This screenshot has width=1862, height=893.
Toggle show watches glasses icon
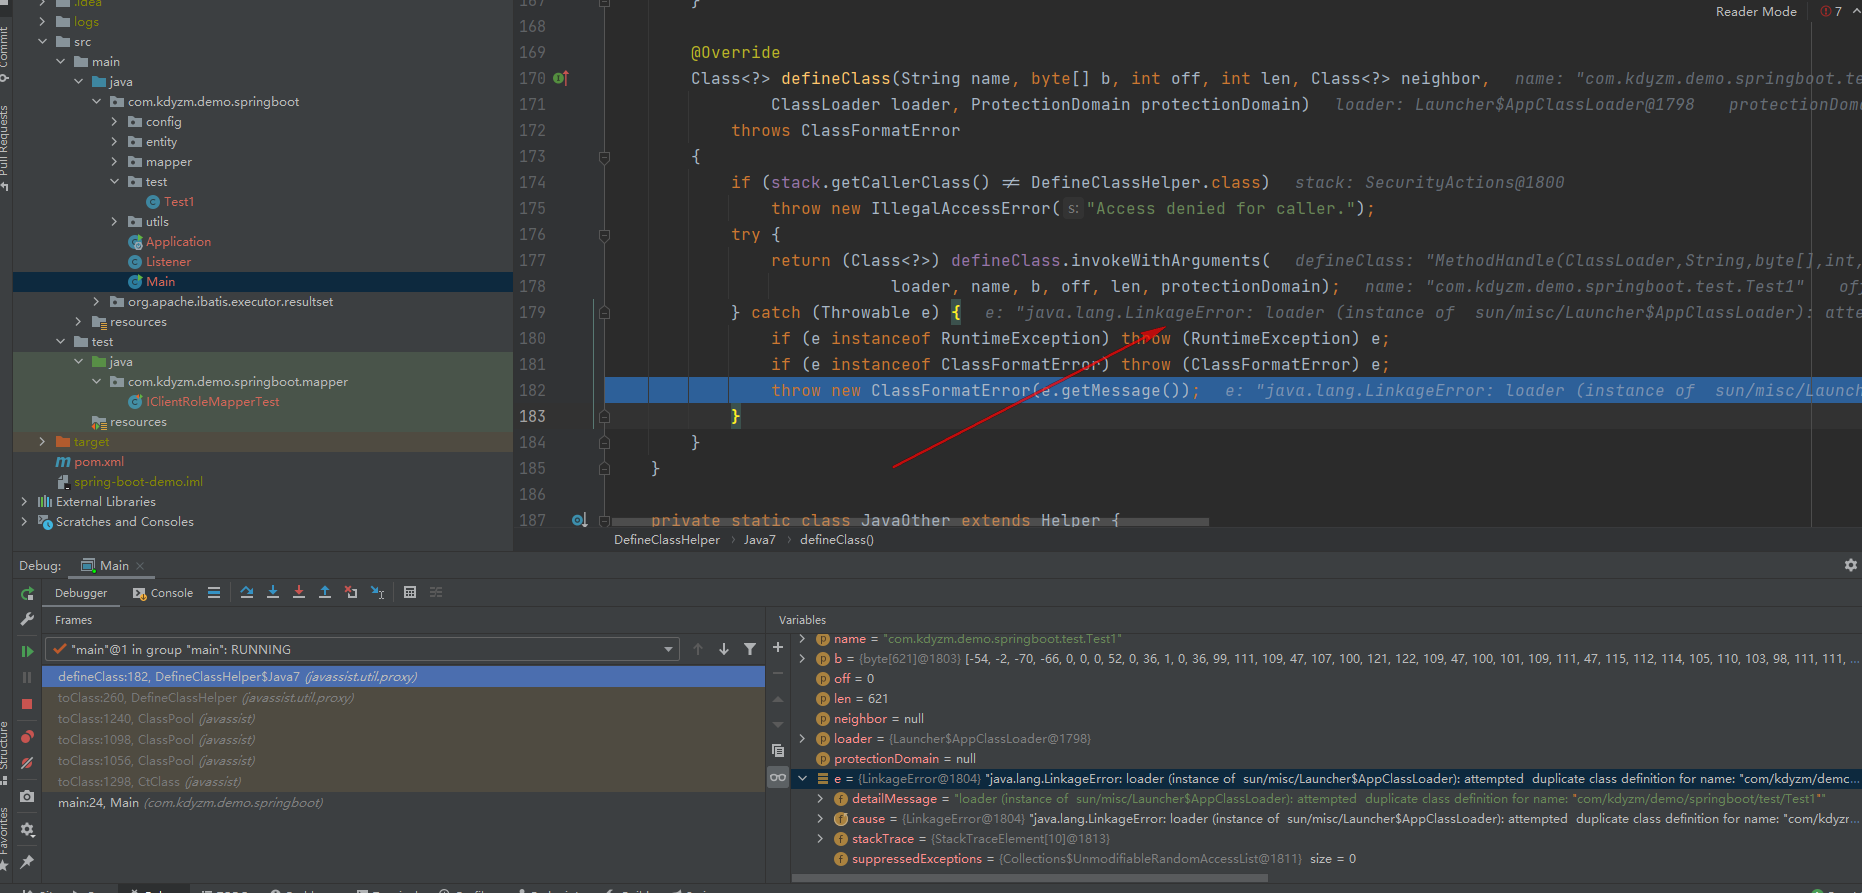click(x=778, y=777)
